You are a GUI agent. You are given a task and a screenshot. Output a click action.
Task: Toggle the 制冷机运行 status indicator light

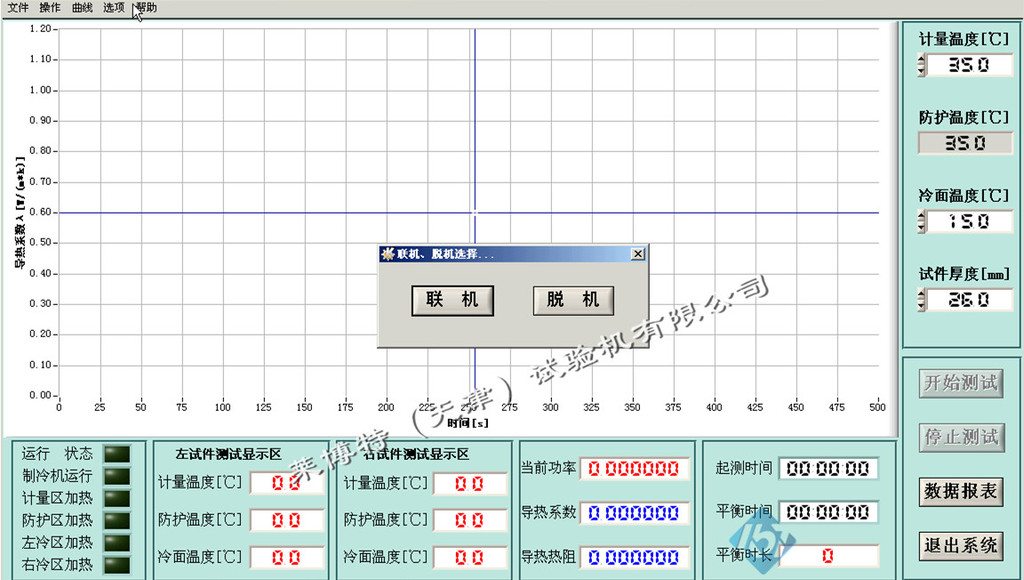(117, 476)
